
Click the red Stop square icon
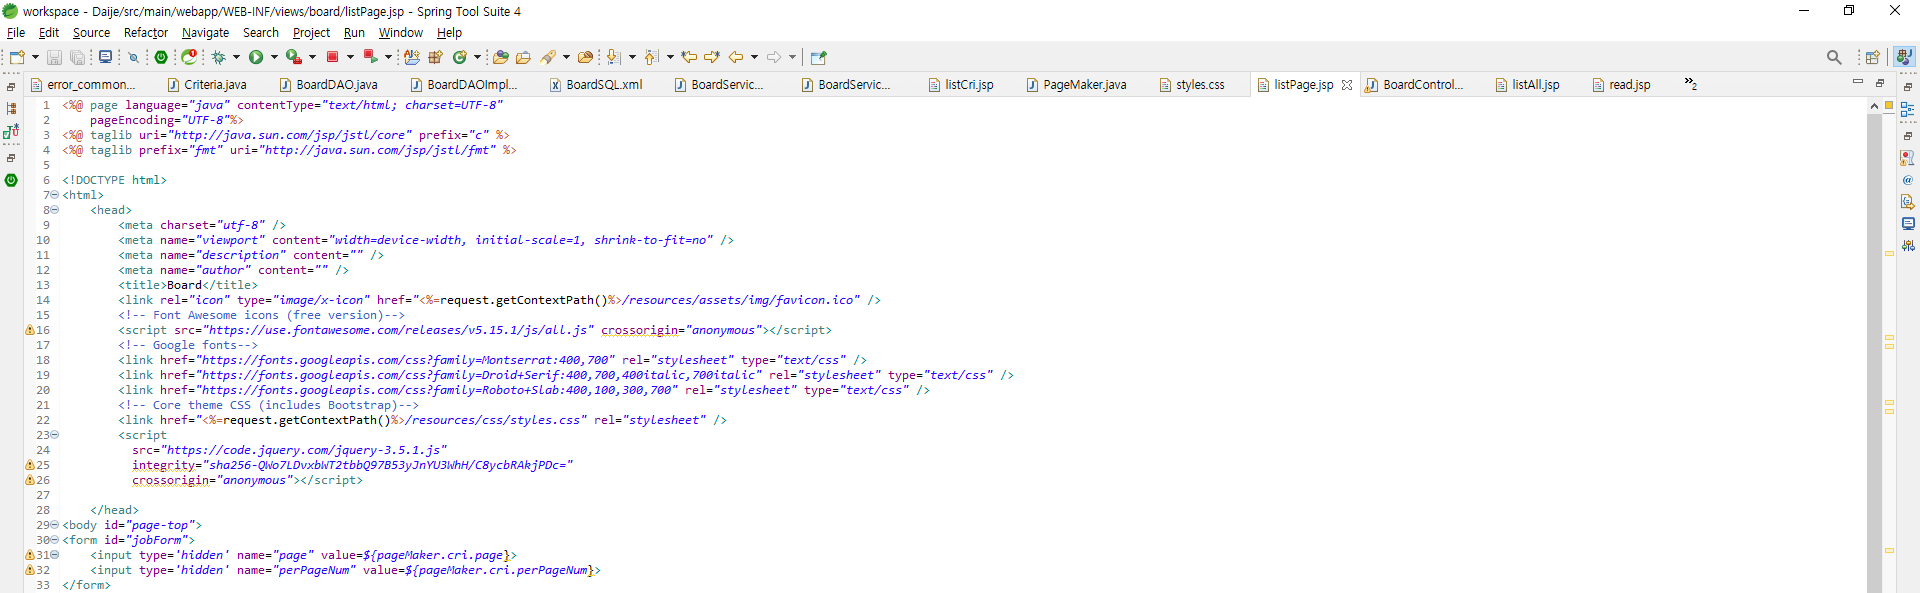332,57
